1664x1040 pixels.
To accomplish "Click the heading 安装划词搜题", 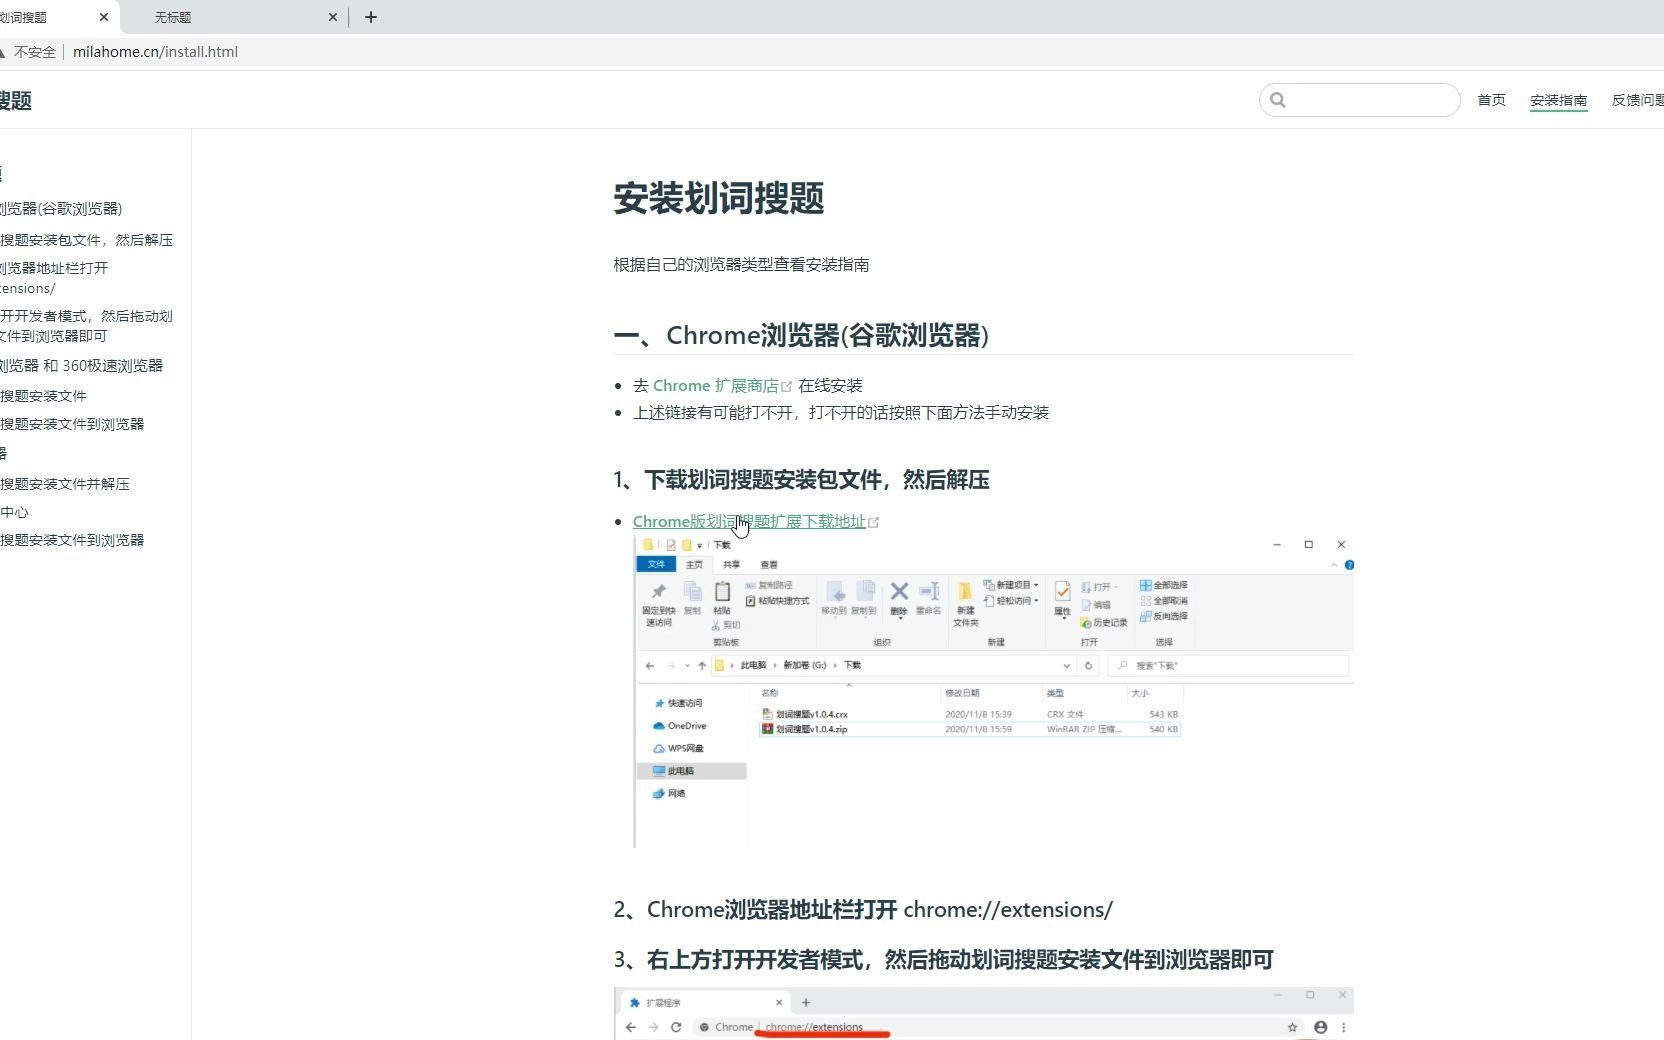I will point(718,198).
